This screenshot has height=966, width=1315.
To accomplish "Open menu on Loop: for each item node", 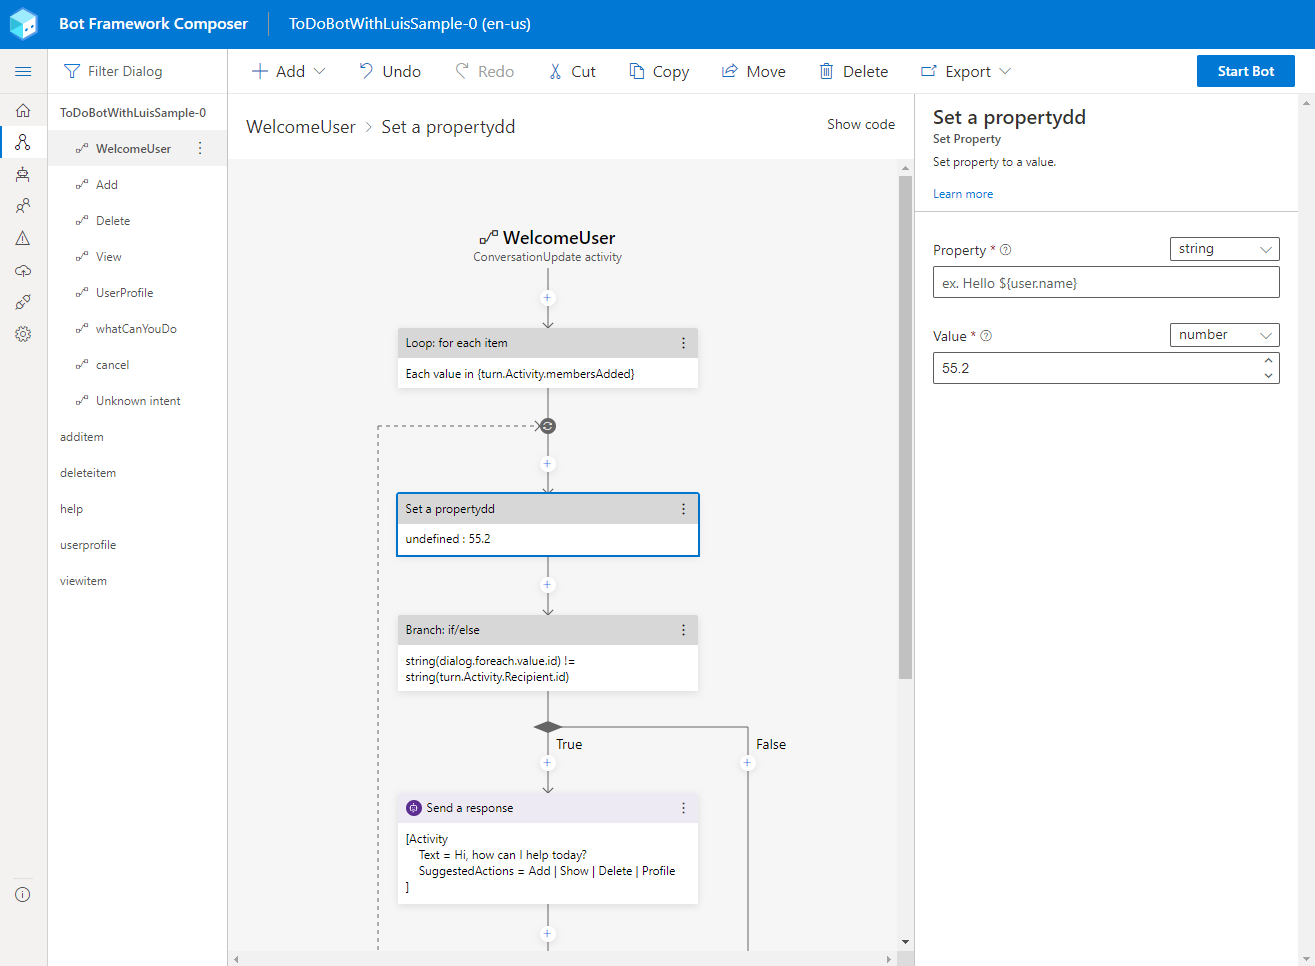I will pyautogui.click(x=684, y=343).
